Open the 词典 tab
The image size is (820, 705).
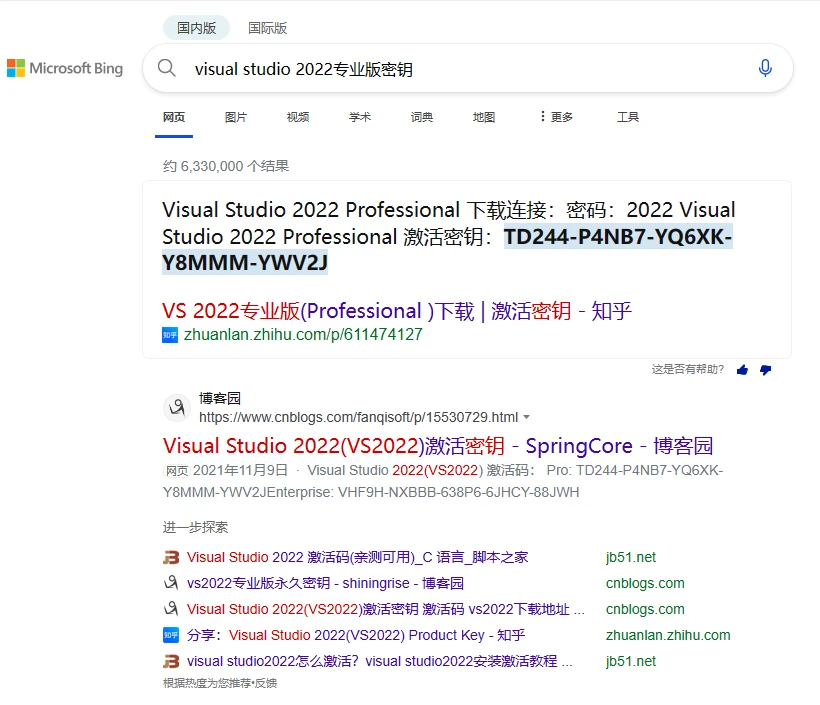422,117
